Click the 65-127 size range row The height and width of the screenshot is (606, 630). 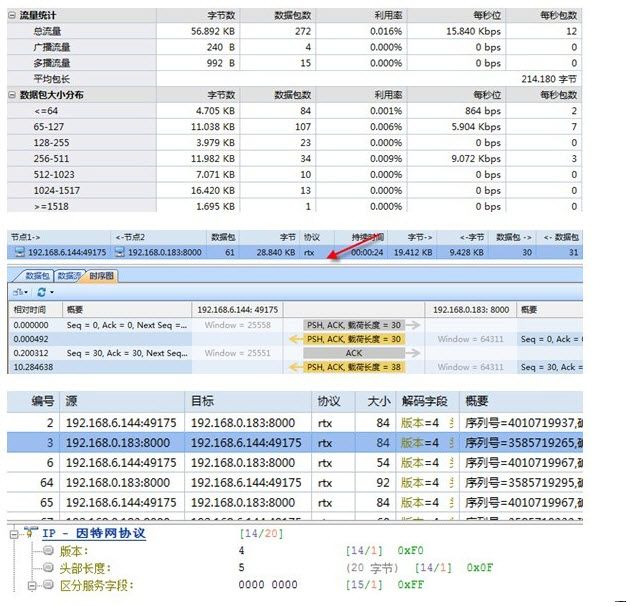coord(295,127)
